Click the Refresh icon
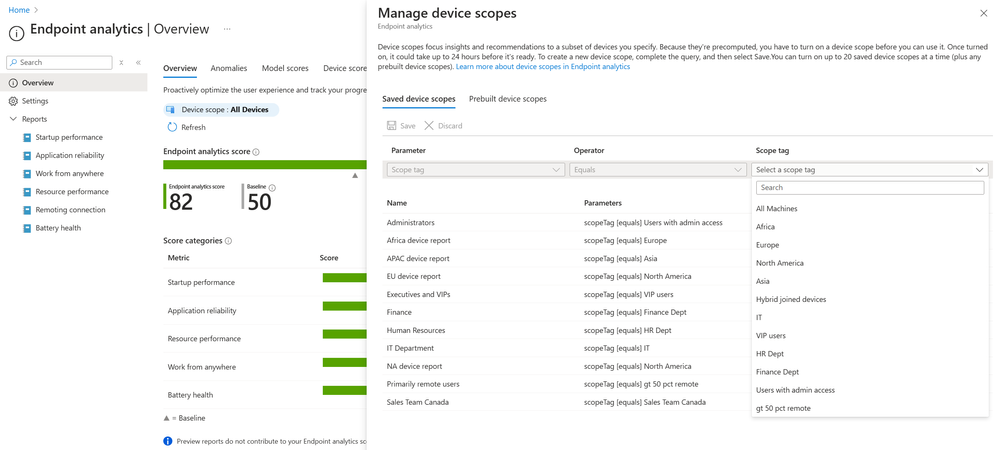Screen dimensions: 999x450 pos(172,127)
